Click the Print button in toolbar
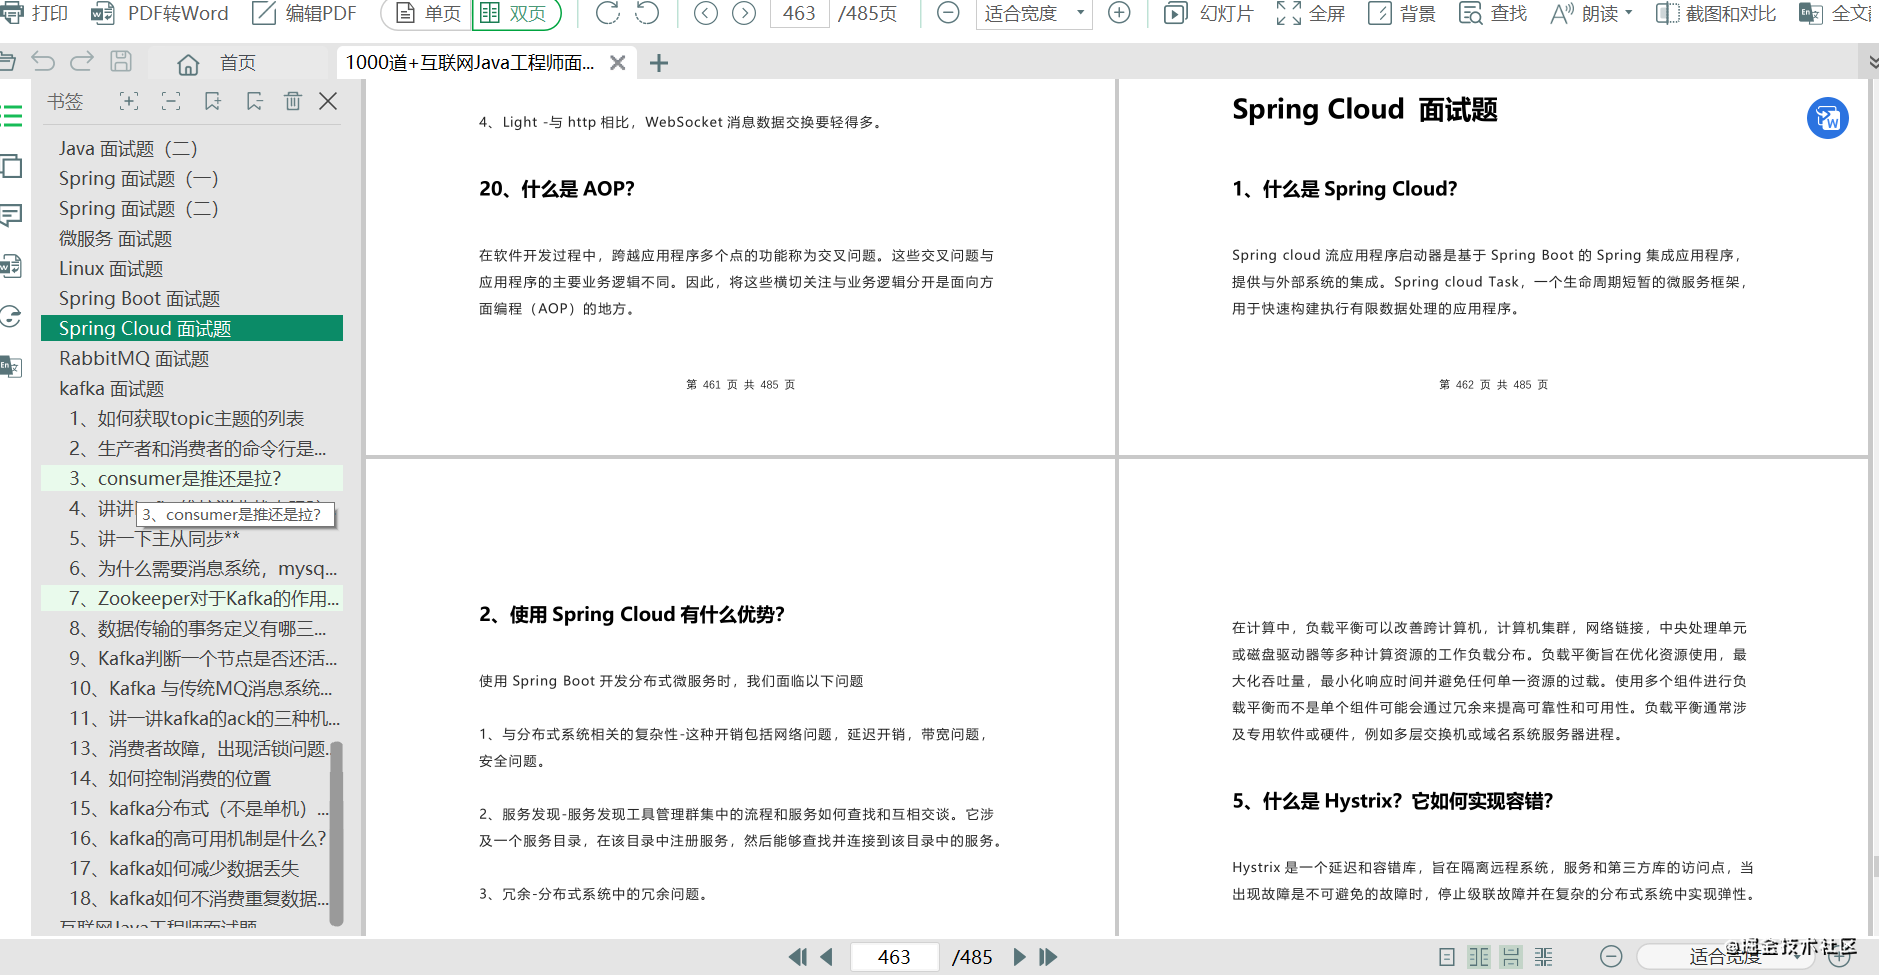 [x=34, y=13]
